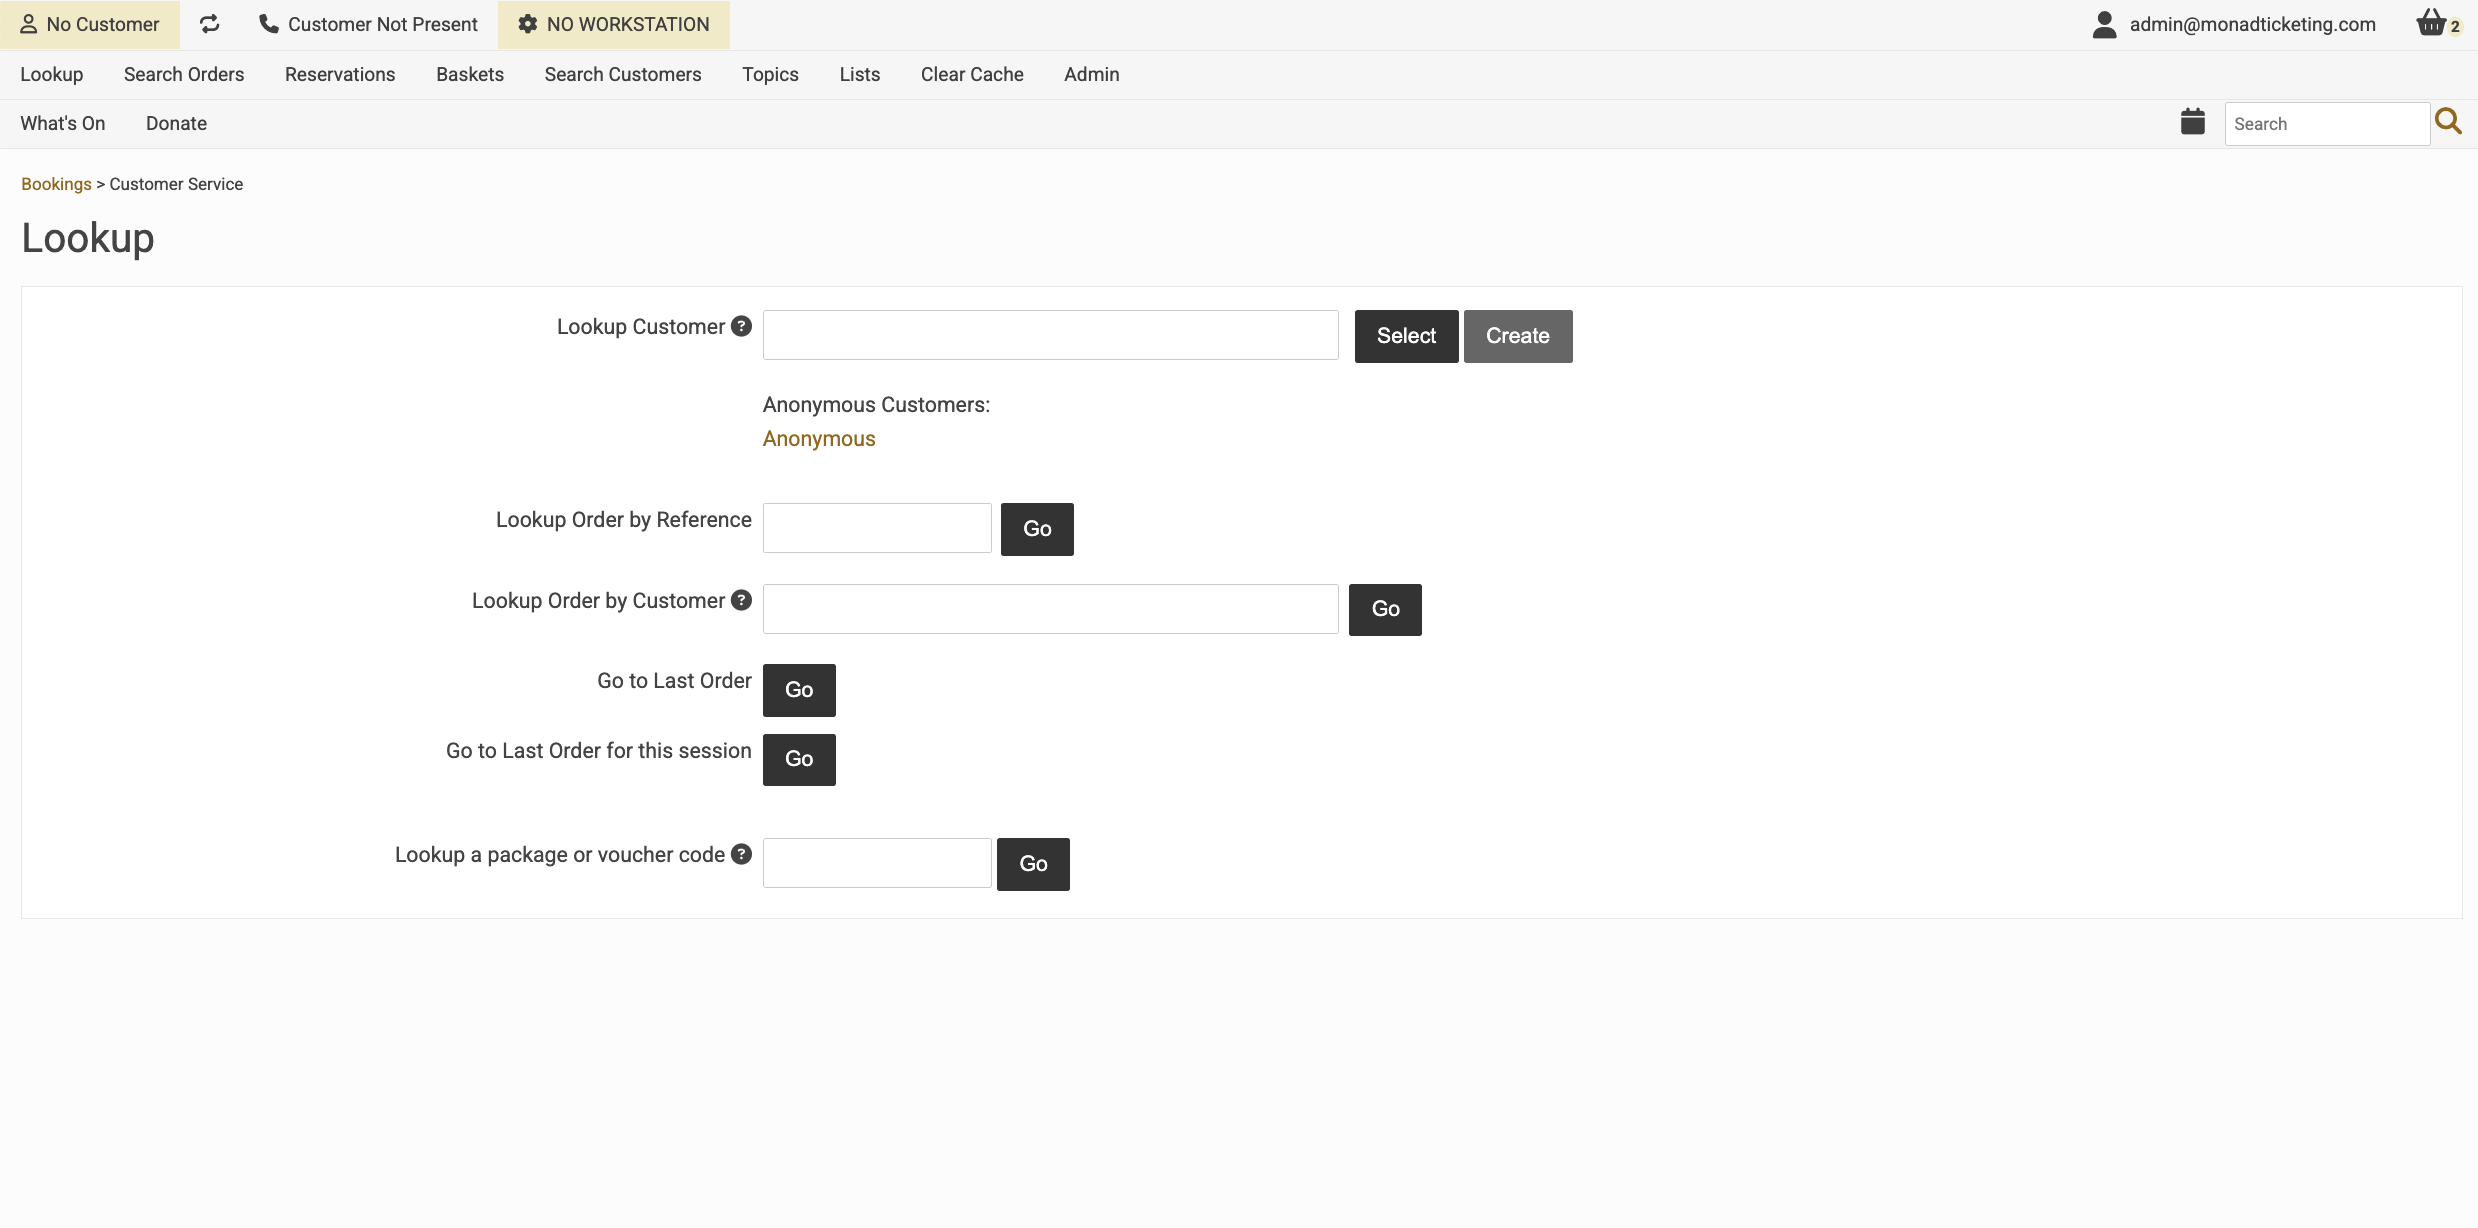Show help for Lookup Order by Customer
Image resolution: width=2478 pixels, height=1228 pixels.
pos(740,599)
